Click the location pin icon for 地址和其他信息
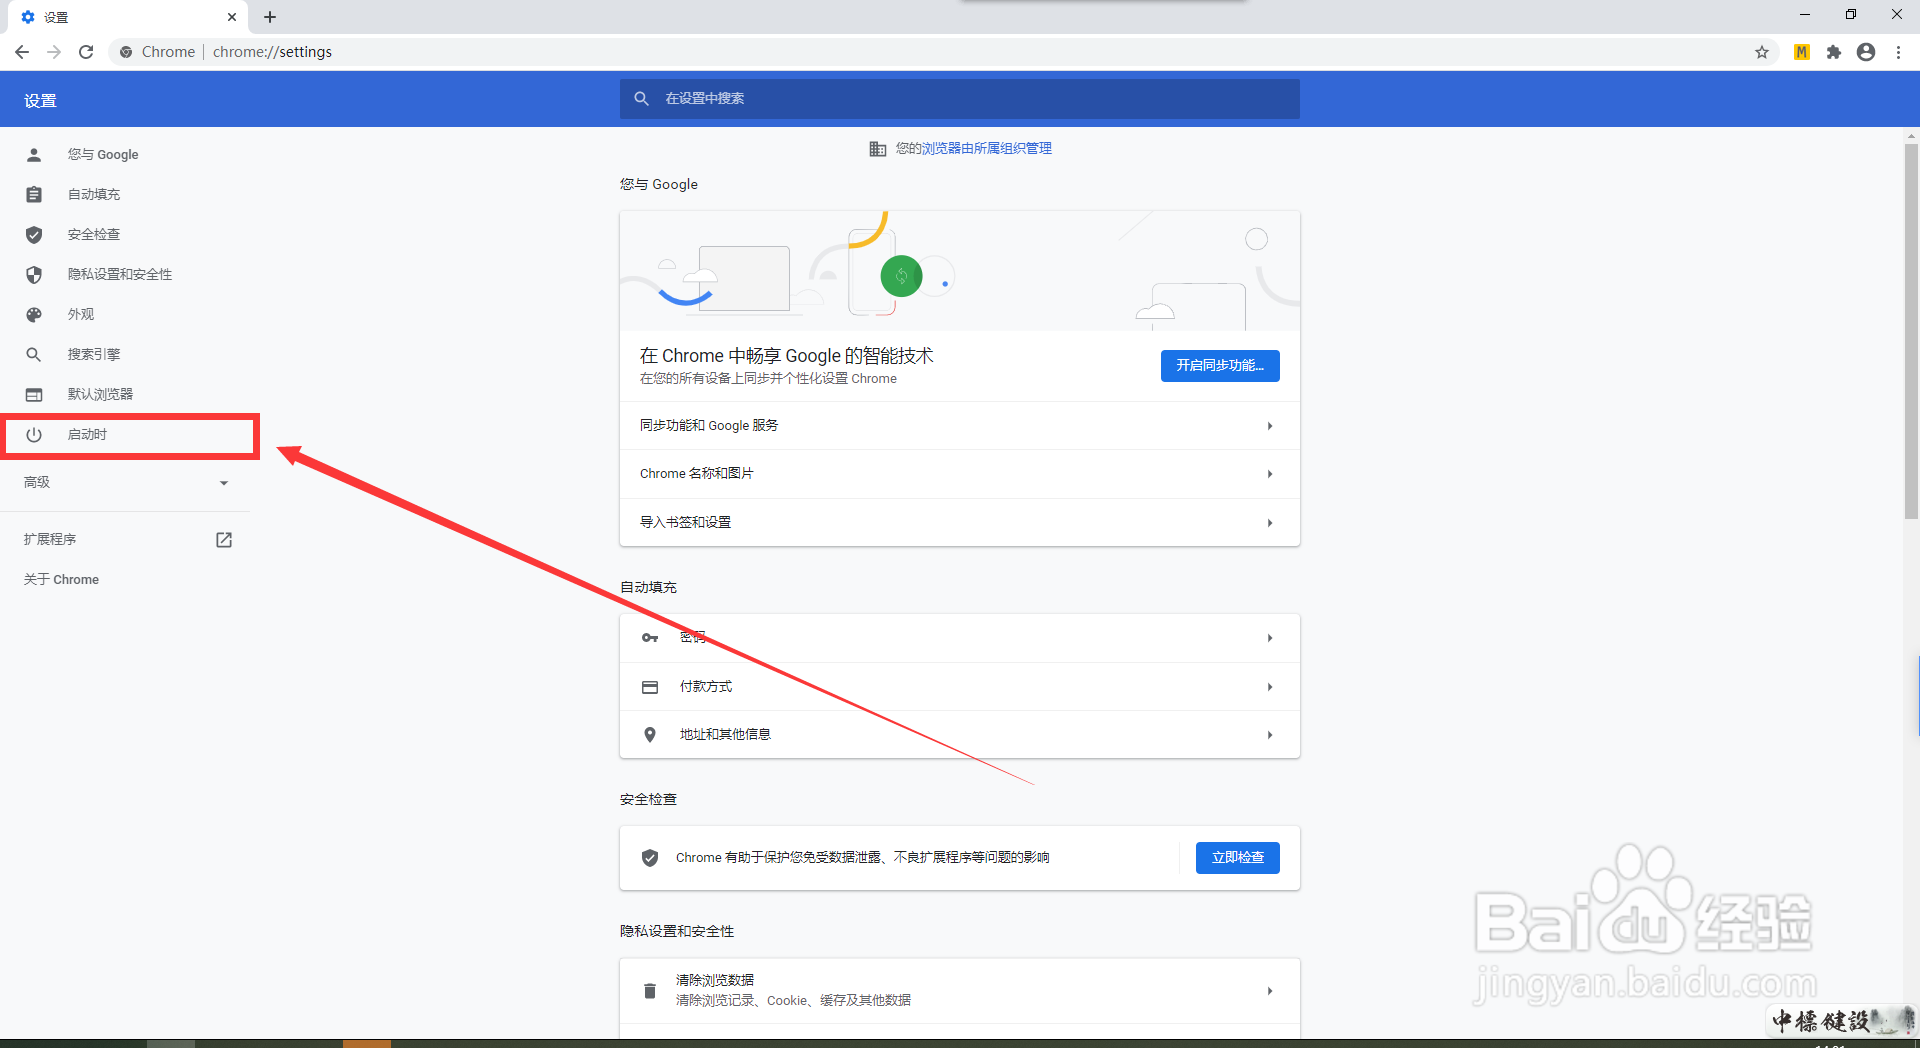Viewport: 1920px width, 1048px height. coord(650,735)
